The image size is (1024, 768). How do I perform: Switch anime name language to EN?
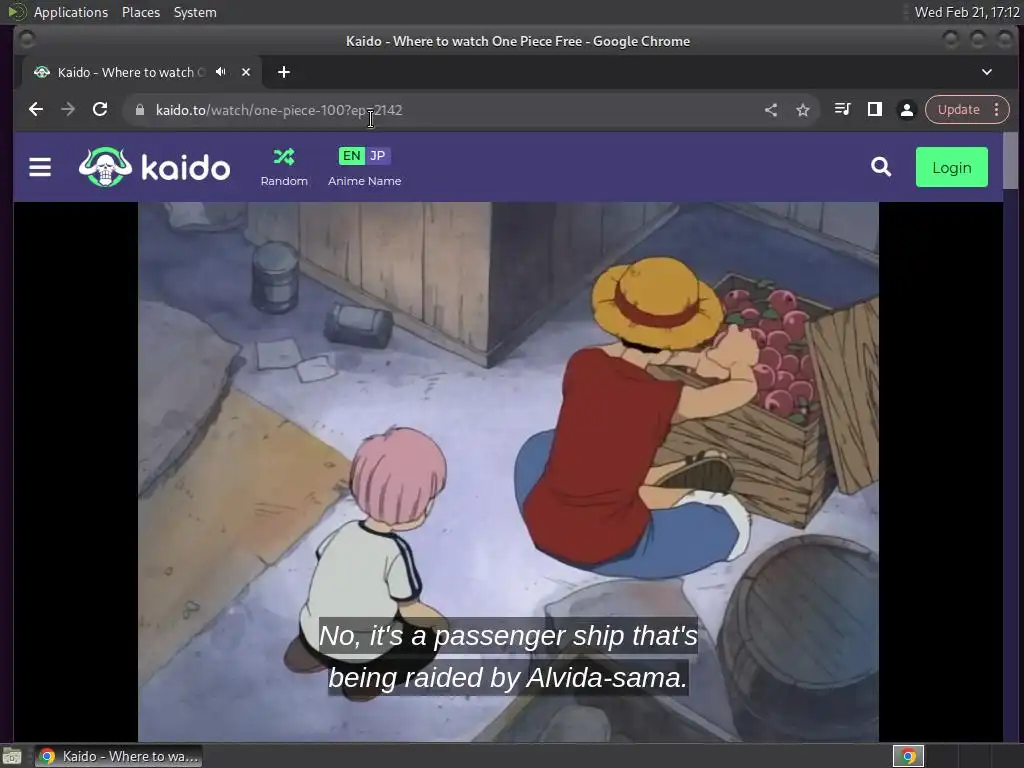(x=351, y=155)
